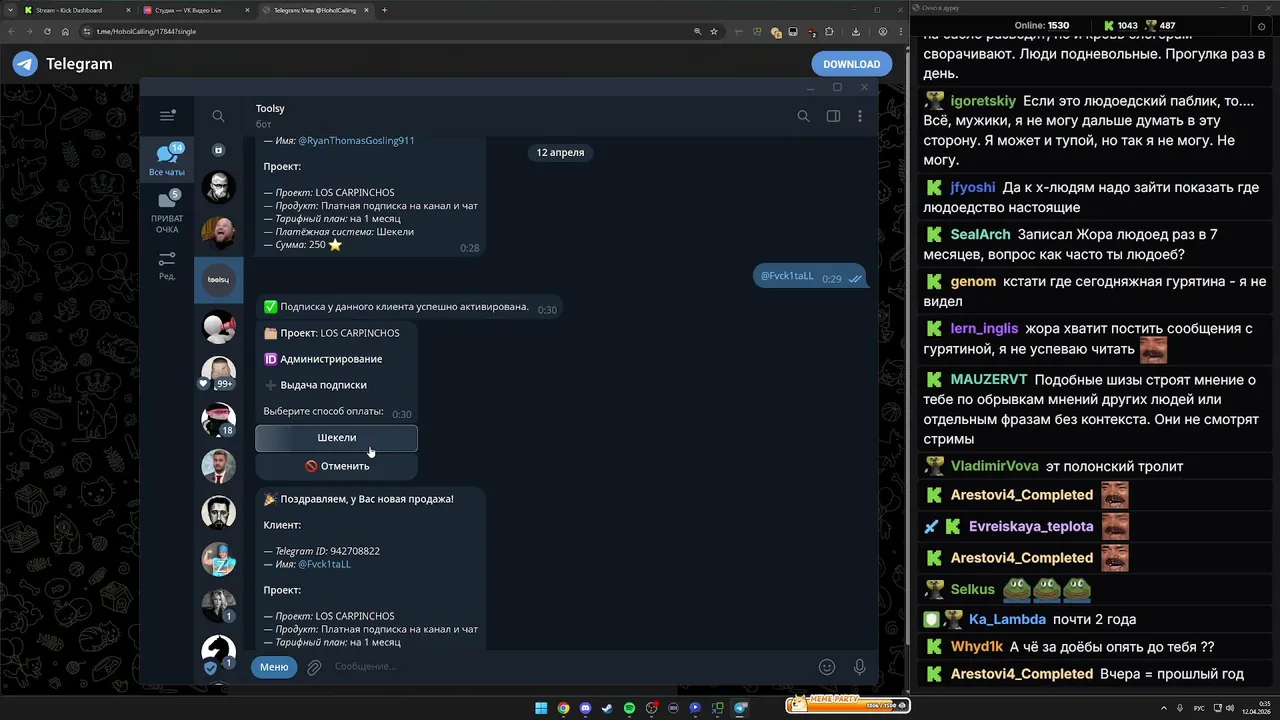The height and width of the screenshot is (720, 1280).
Task: Click the Download button on Telegram web page
Action: 851,64
